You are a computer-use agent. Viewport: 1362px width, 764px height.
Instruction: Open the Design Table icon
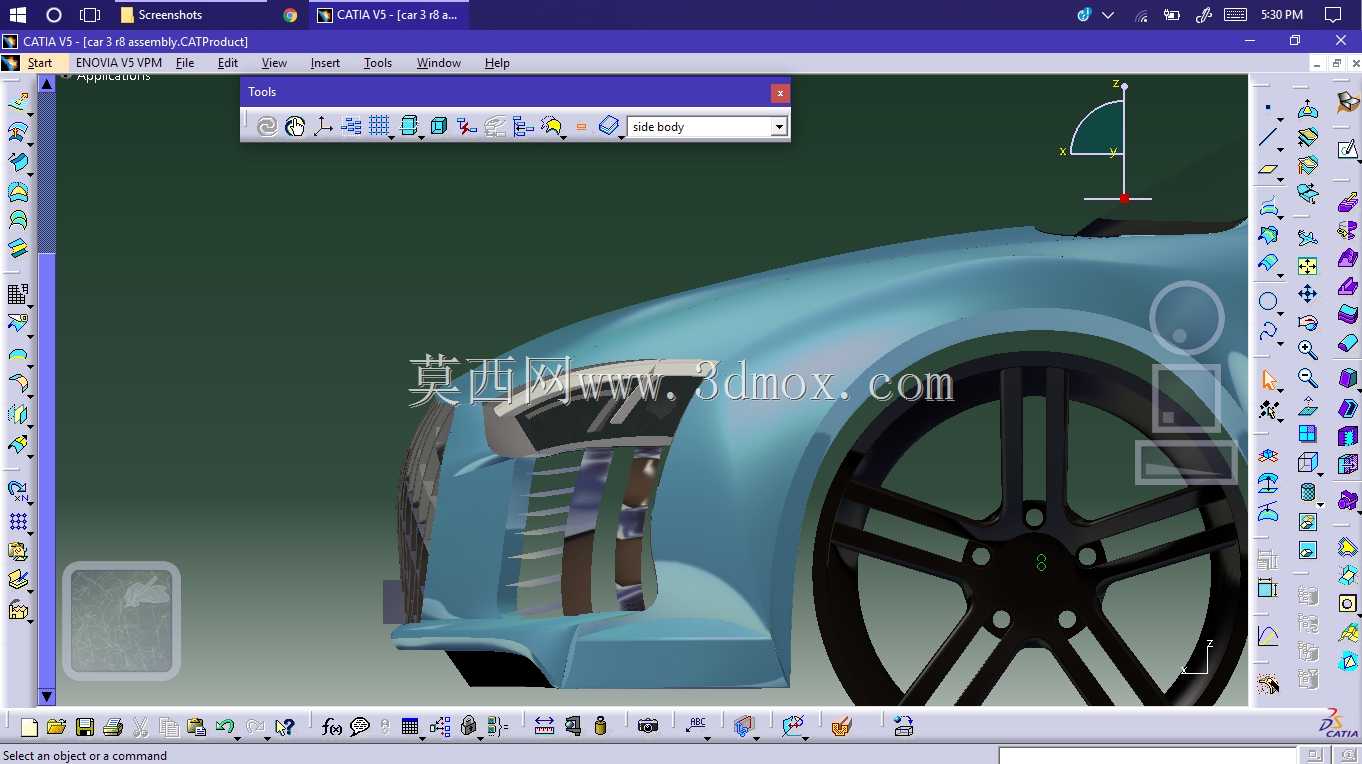click(409, 727)
